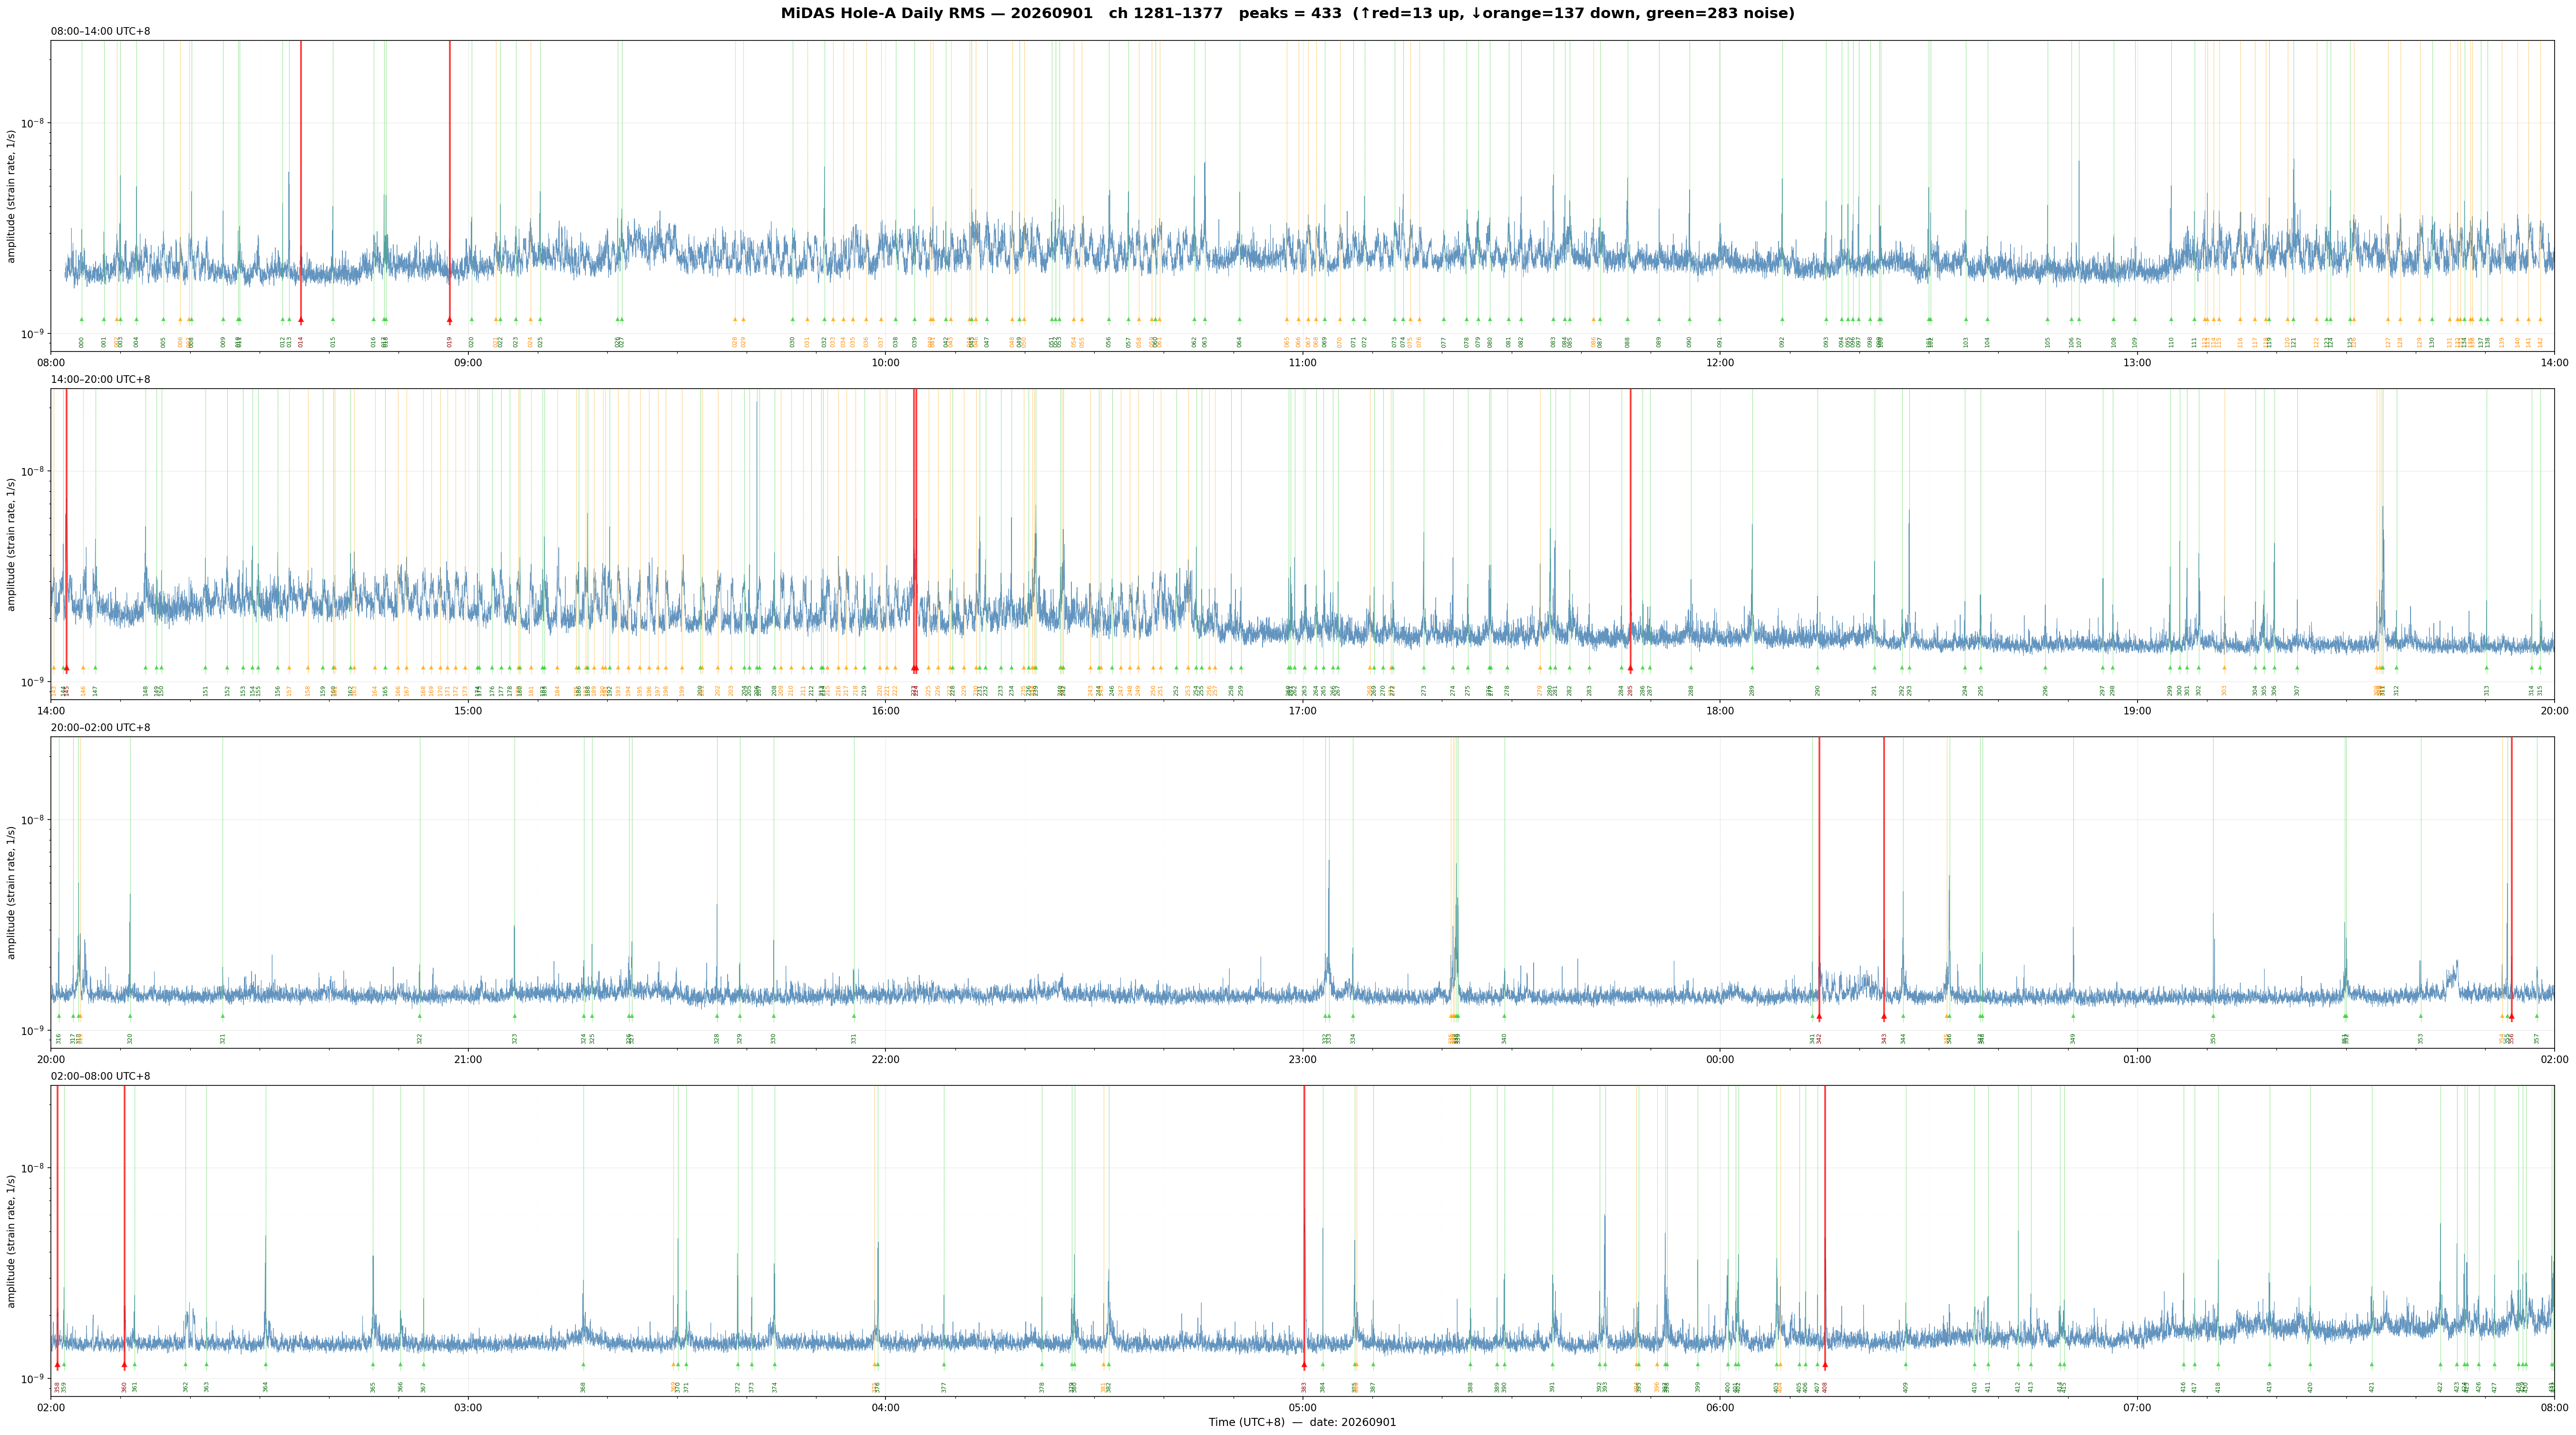
Task: Click the 17:00 time tick label
Action: 1302,711
